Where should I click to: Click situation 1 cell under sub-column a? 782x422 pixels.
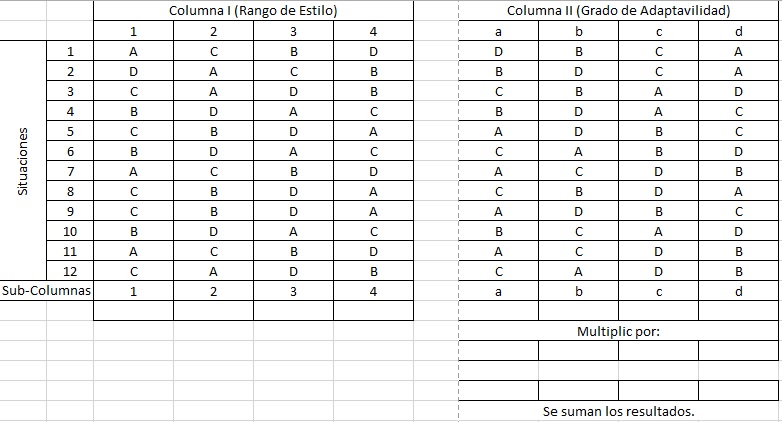point(498,51)
